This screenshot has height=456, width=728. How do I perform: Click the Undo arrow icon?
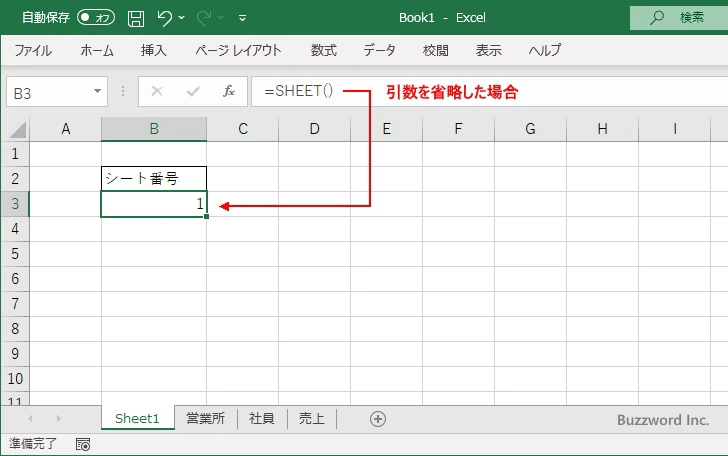point(165,18)
